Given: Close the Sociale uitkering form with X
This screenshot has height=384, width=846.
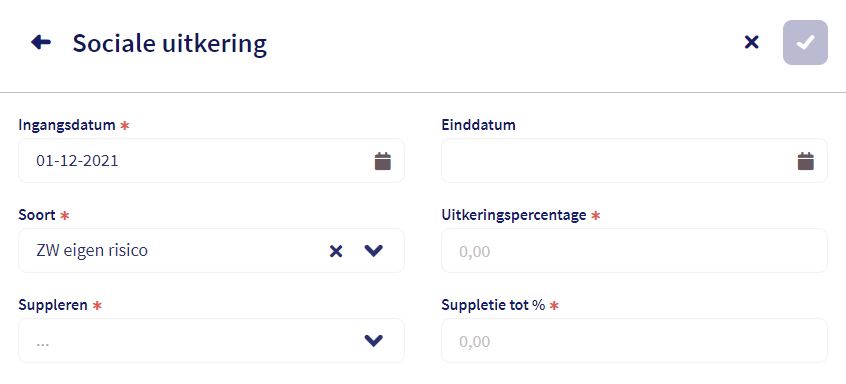Looking at the screenshot, I should 751,42.
